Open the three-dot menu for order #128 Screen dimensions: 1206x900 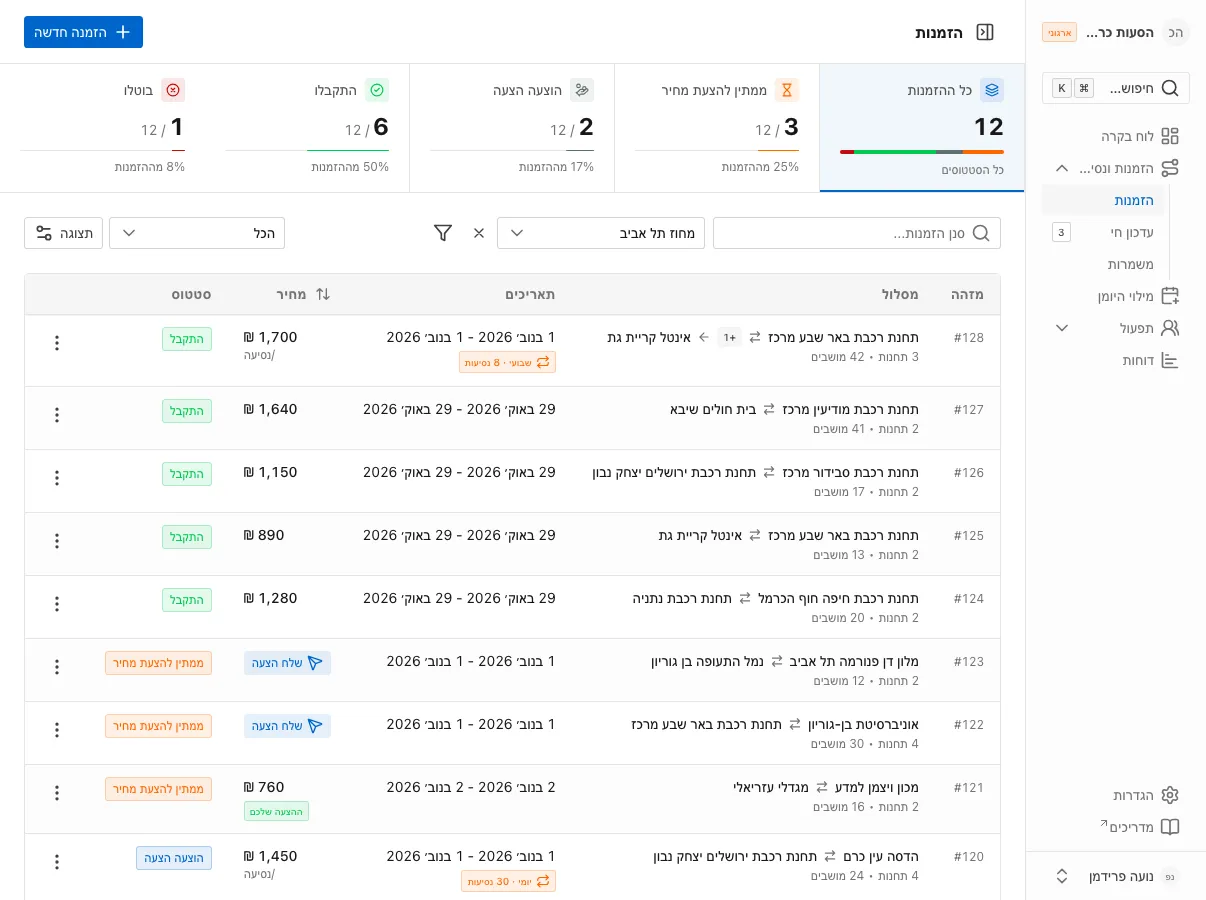[x=57, y=343]
